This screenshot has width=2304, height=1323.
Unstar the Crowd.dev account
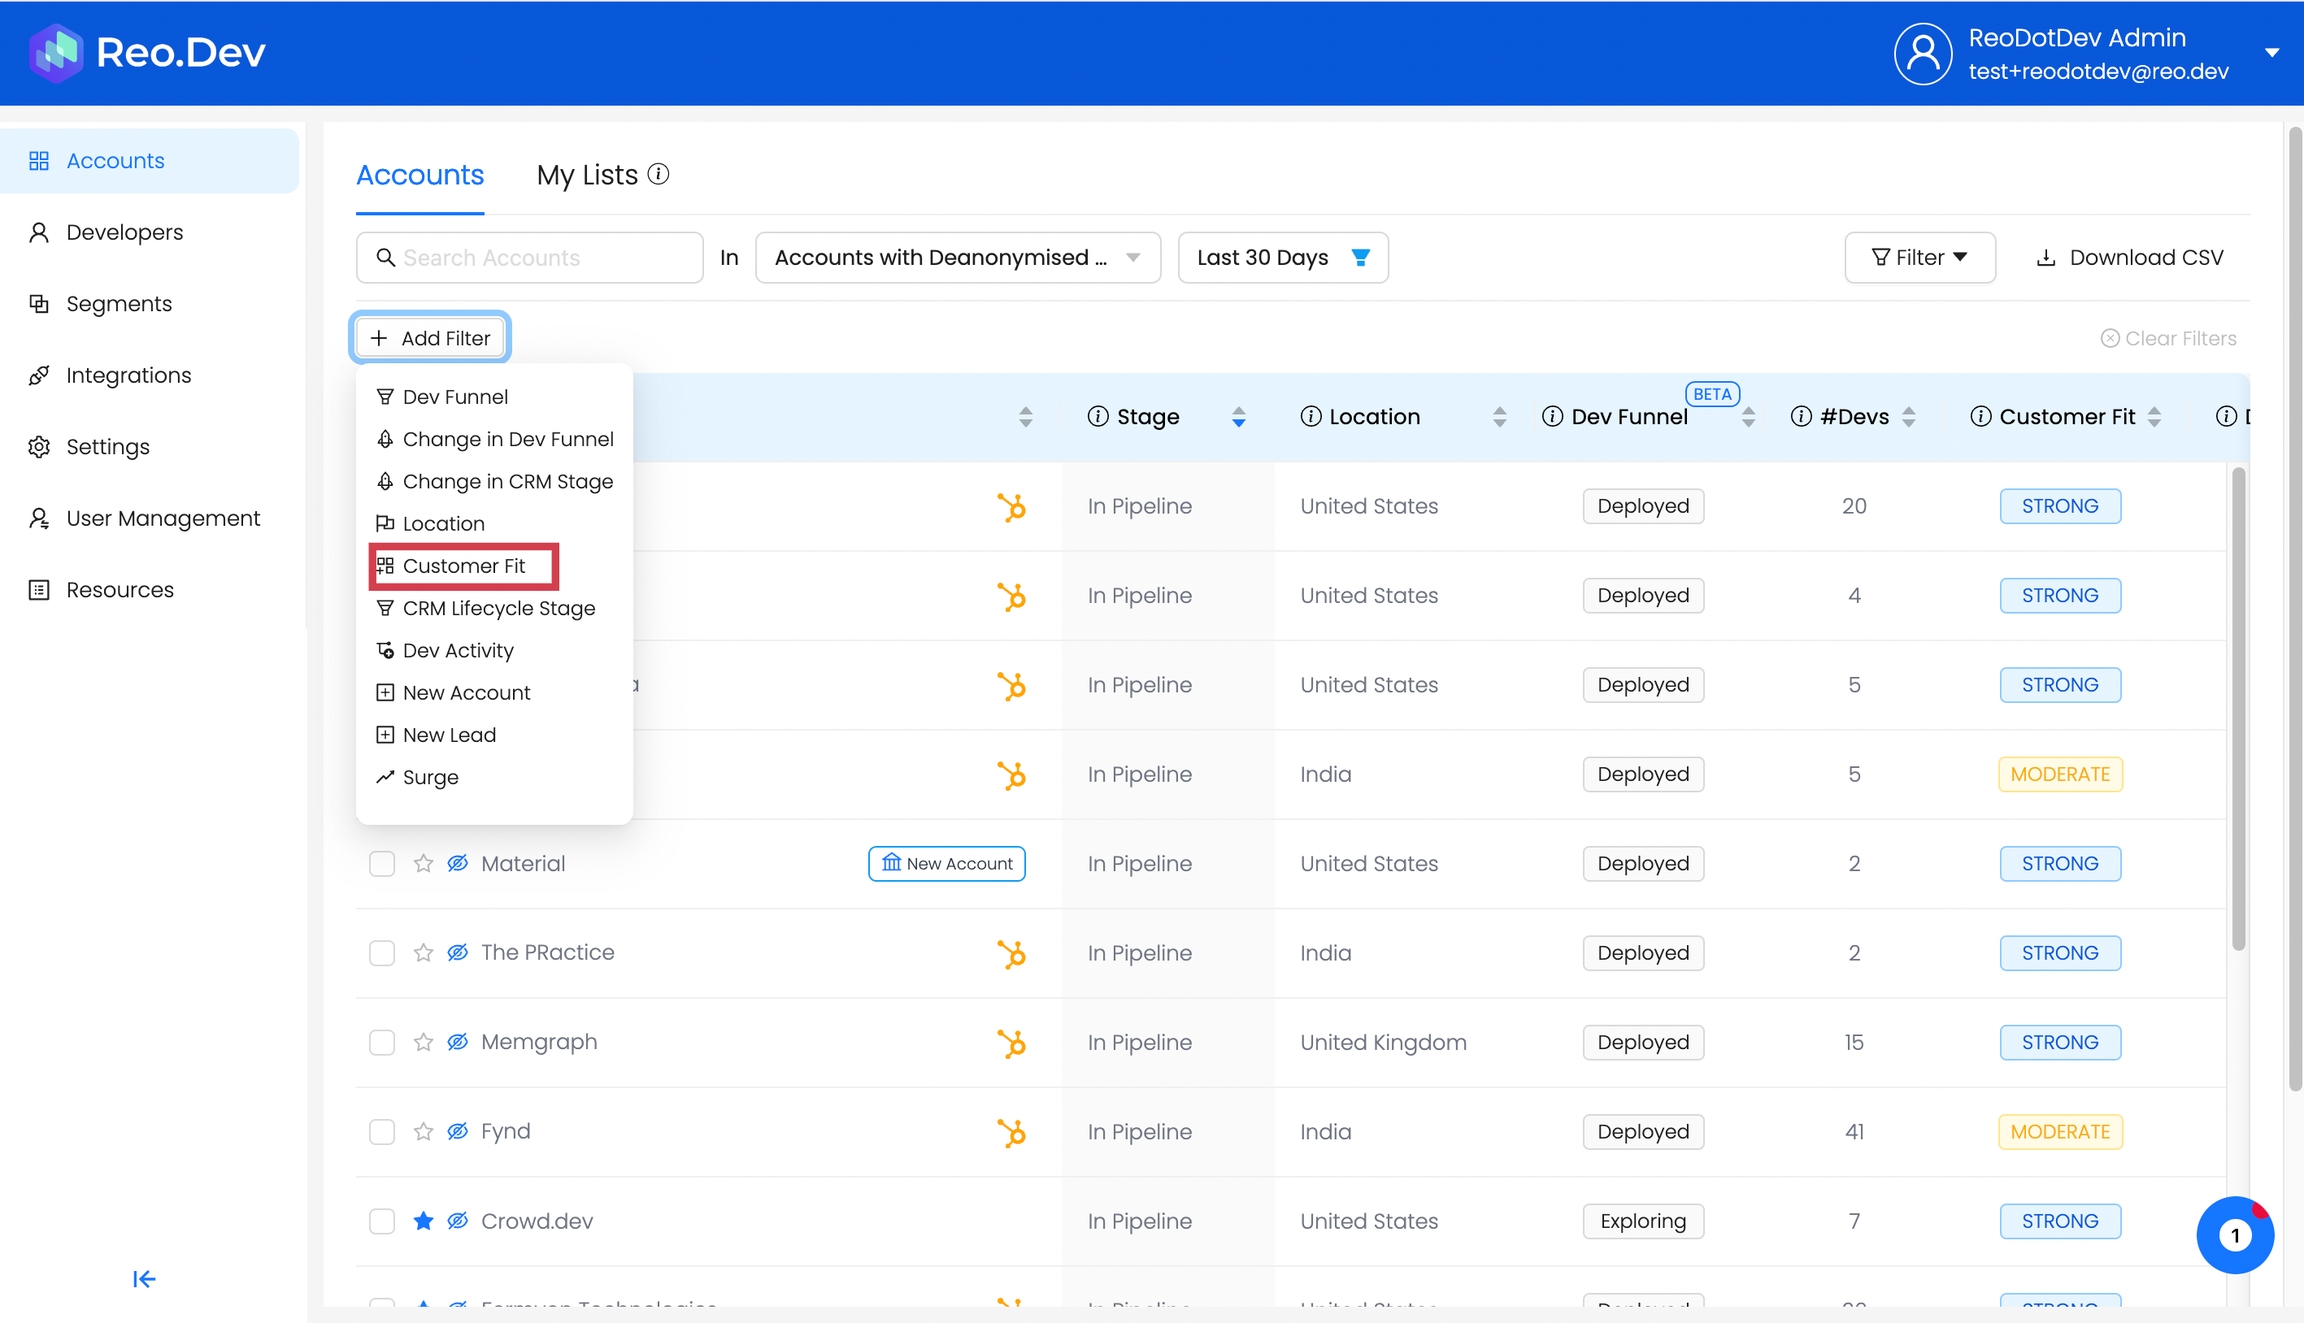[423, 1221]
